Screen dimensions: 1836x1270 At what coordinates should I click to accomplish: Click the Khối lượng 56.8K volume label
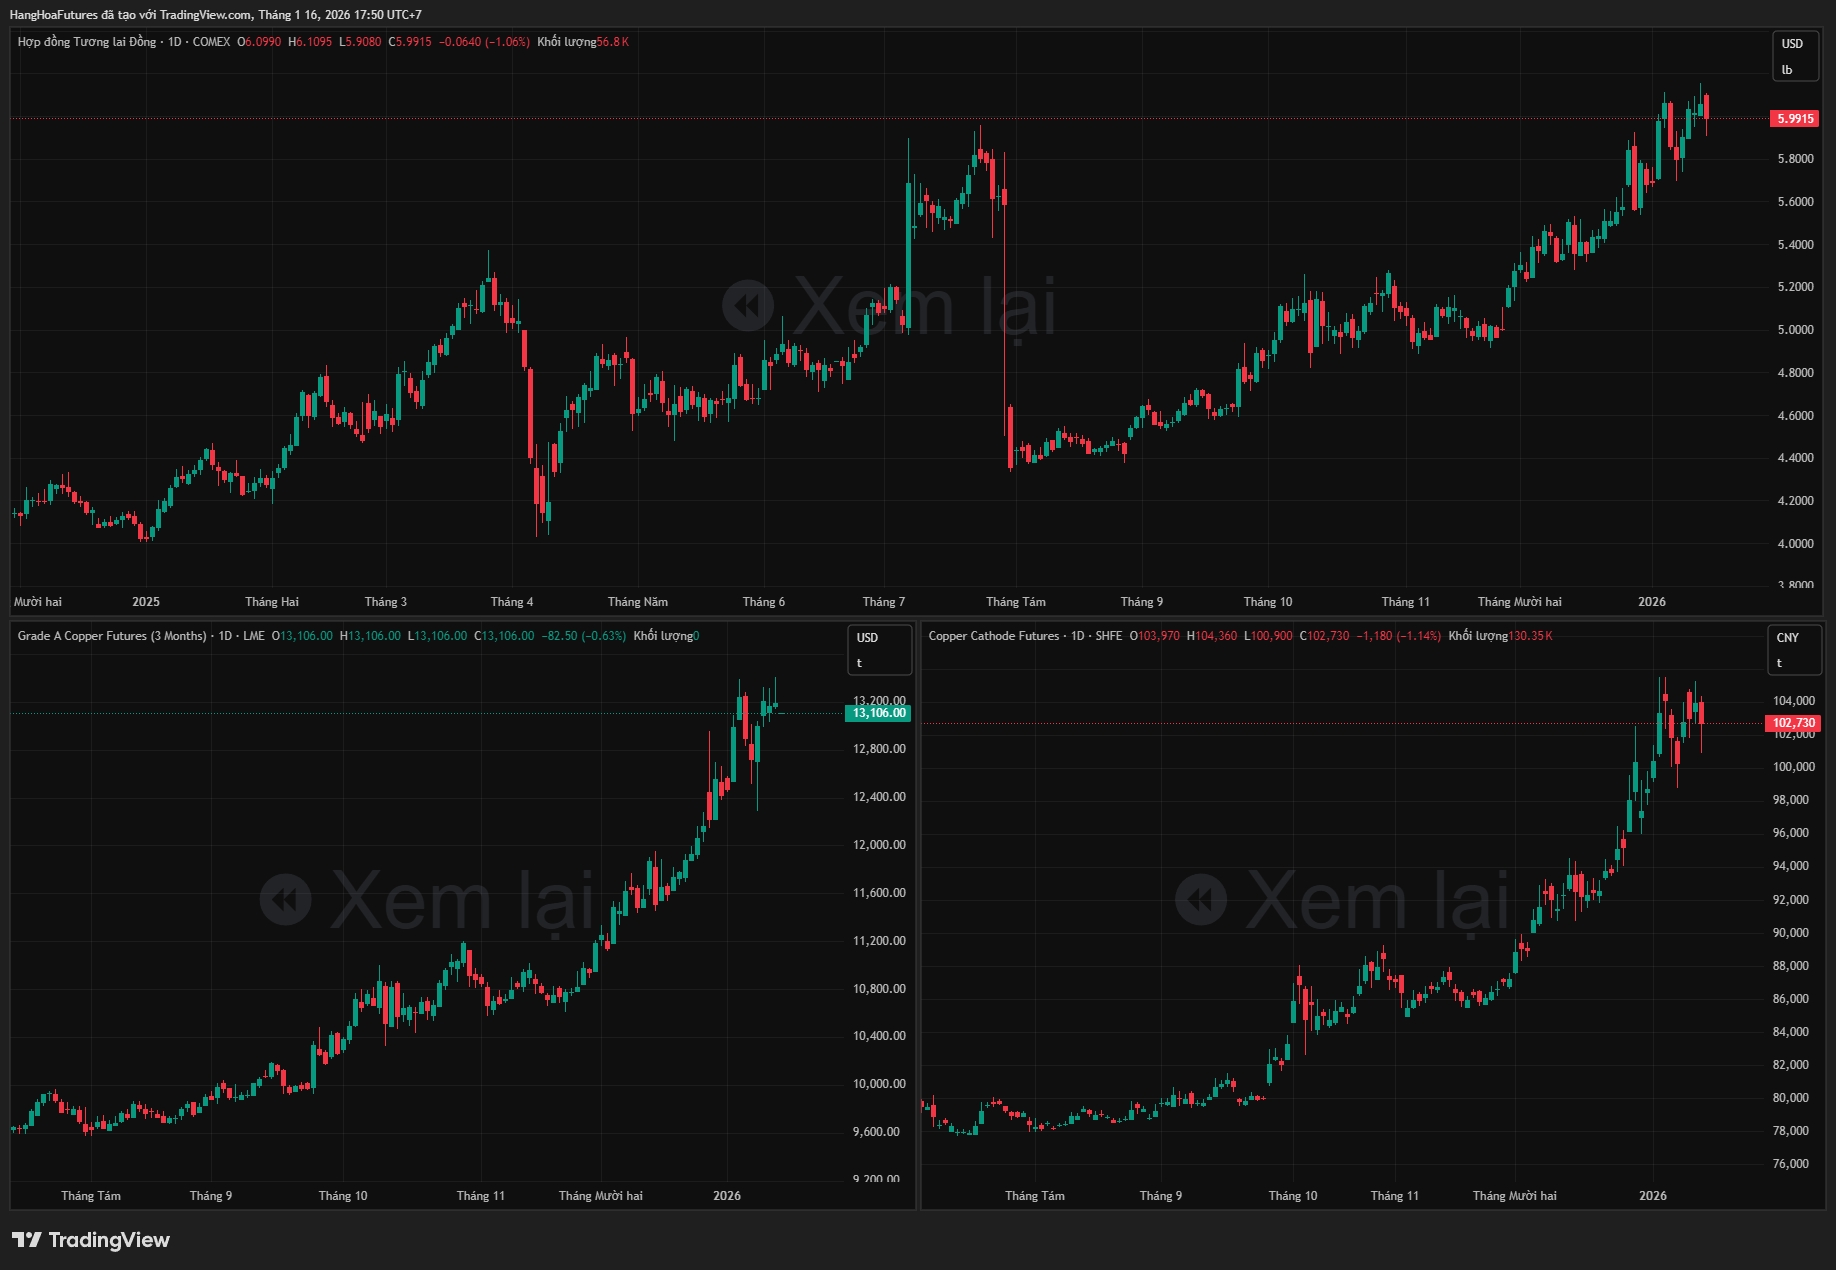click(582, 42)
